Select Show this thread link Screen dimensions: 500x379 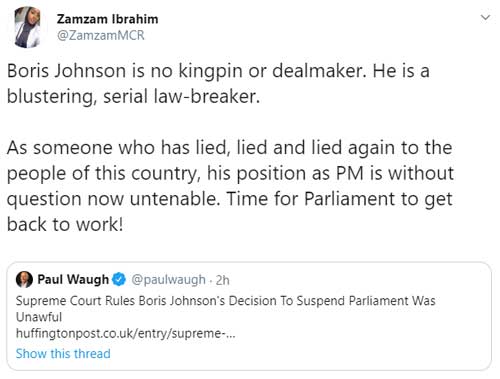coord(63,353)
